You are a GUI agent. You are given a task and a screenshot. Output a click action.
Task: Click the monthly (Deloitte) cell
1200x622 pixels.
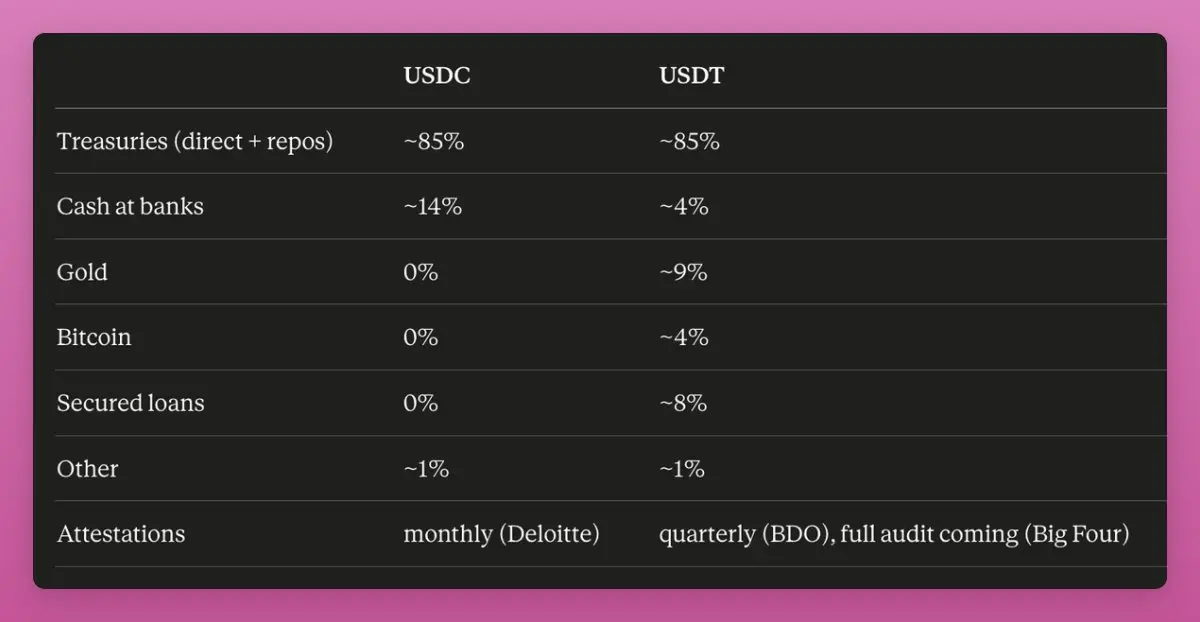point(501,534)
